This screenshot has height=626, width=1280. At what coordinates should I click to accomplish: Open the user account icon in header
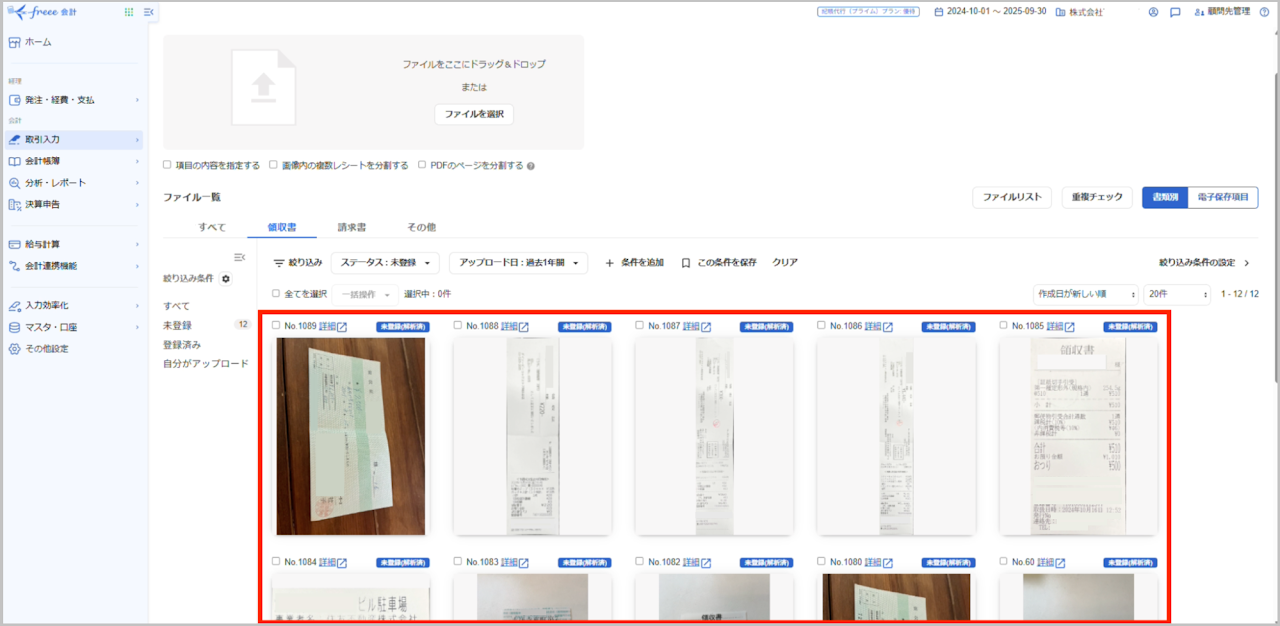pos(1153,12)
